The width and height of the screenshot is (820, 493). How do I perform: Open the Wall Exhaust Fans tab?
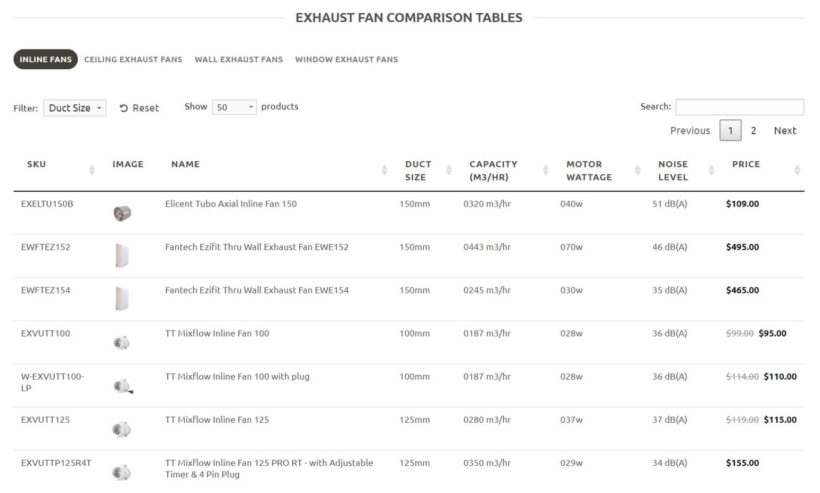point(238,60)
